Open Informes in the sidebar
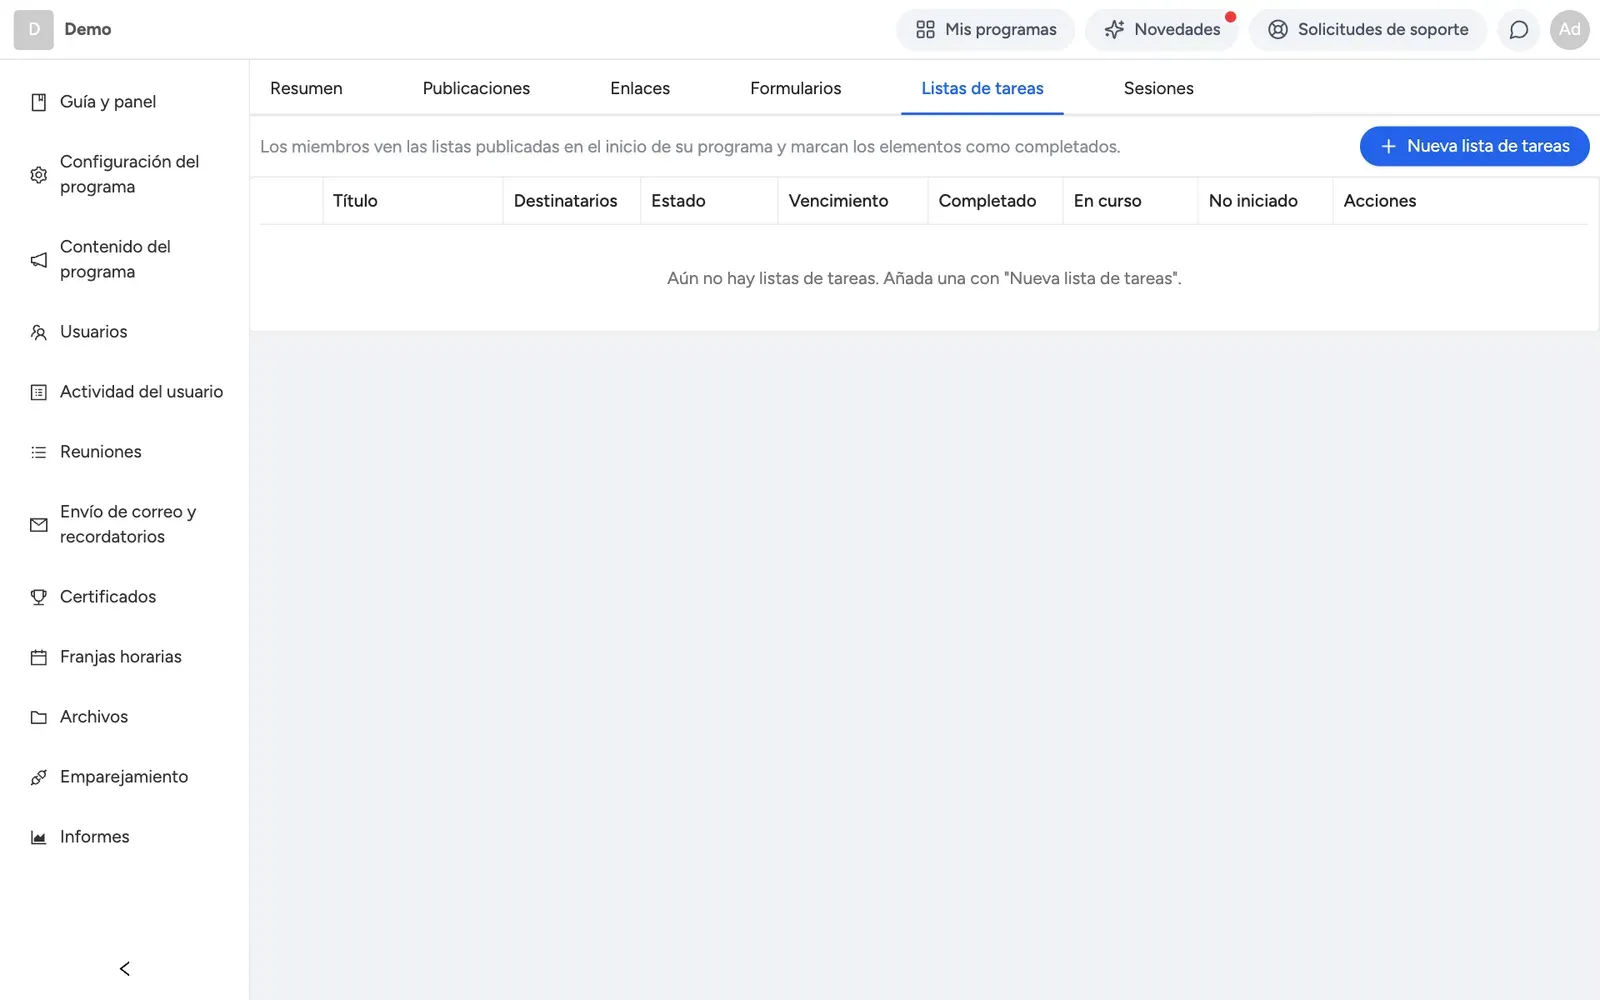The width and height of the screenshot is (1600, 1000). (x=125, y=837)
